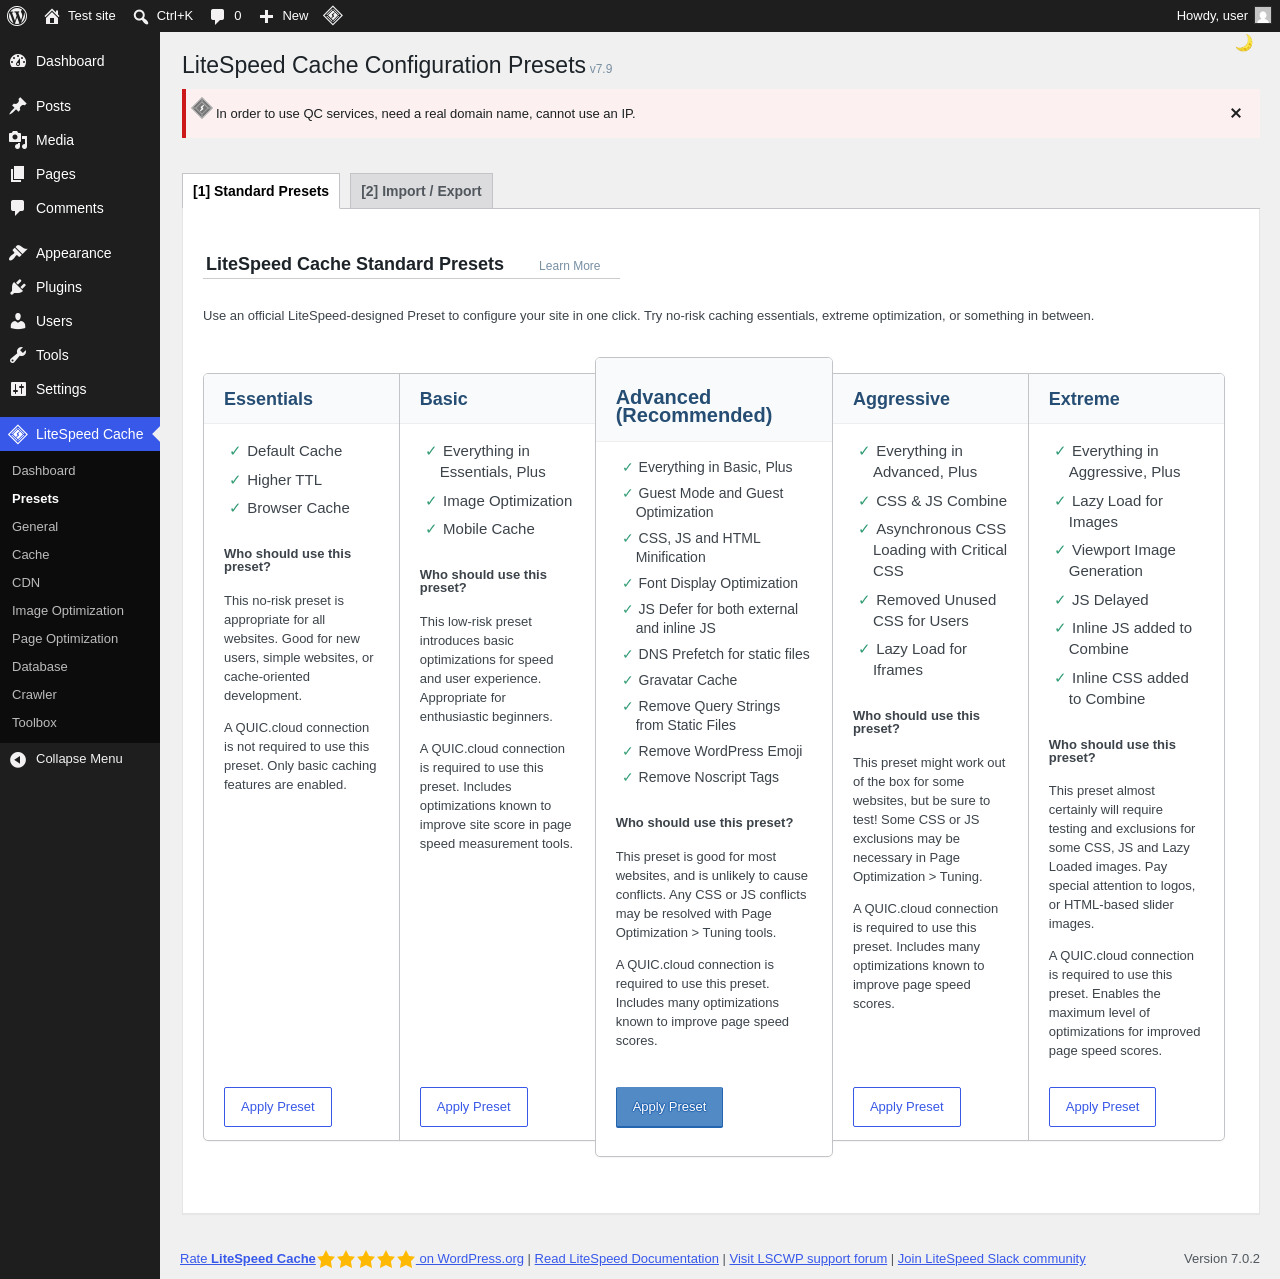Apply the Aggressive preset
Image resolution: width=1280 pixels, height=1279 pixels.
907,1107
